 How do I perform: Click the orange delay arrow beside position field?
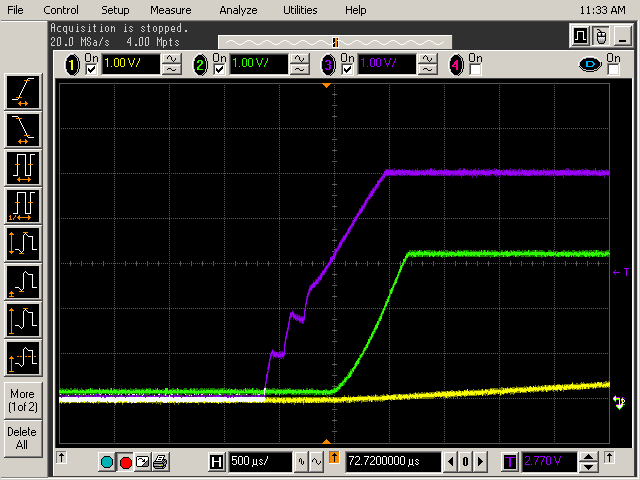pyautogui.click(x=334, y=458)
